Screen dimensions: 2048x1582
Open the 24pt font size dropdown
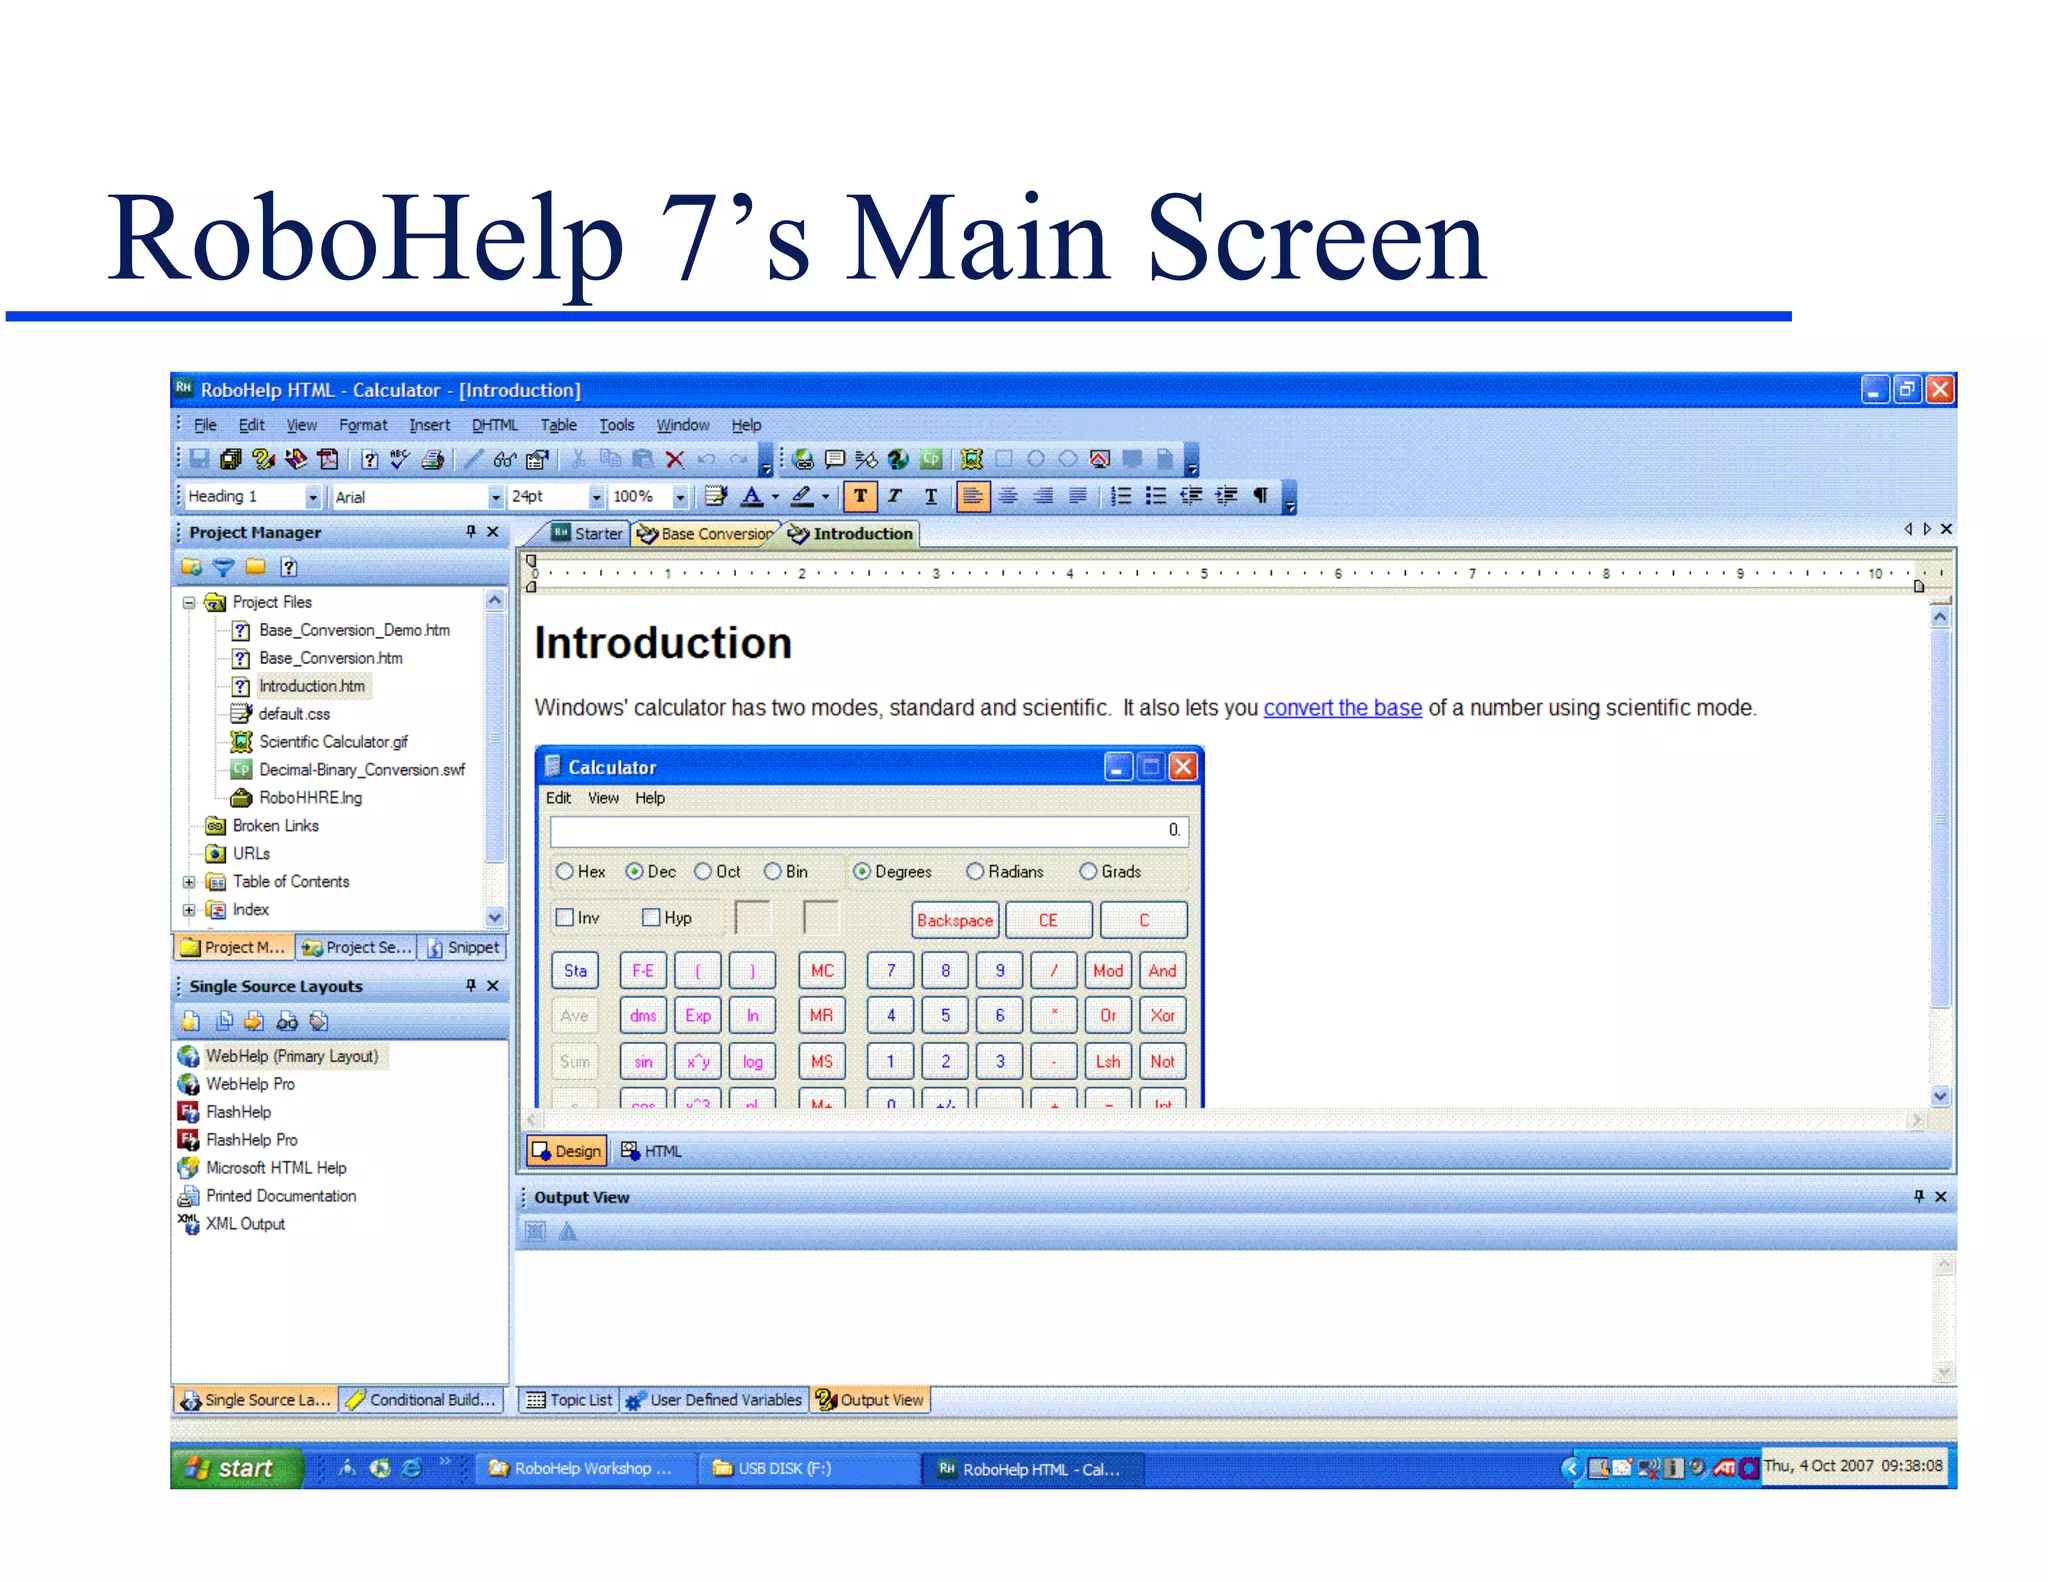pyautogui.click(x=596, y=497)
